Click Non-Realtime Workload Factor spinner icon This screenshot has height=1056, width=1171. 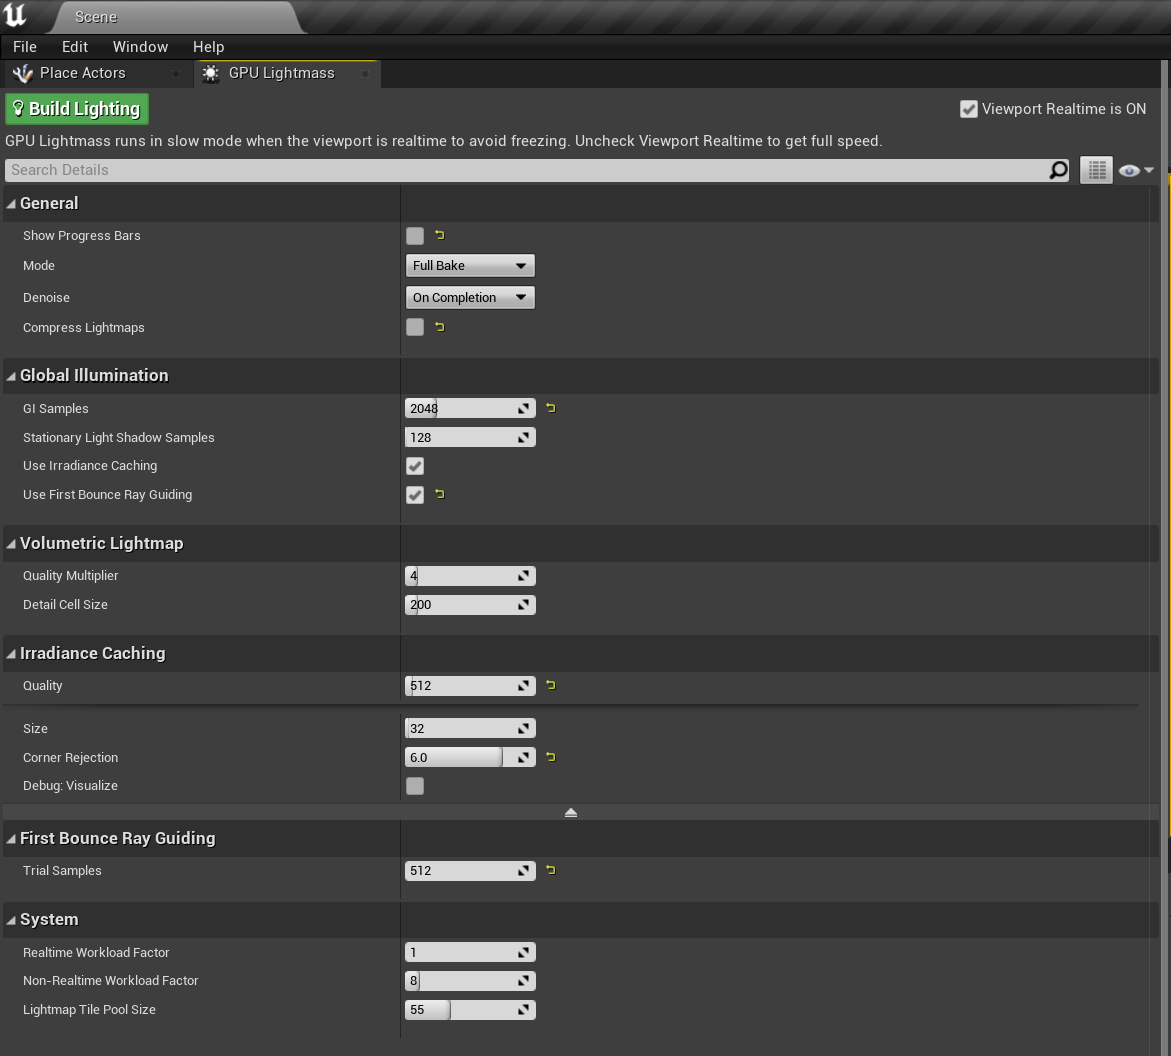[x=524, y=981]
